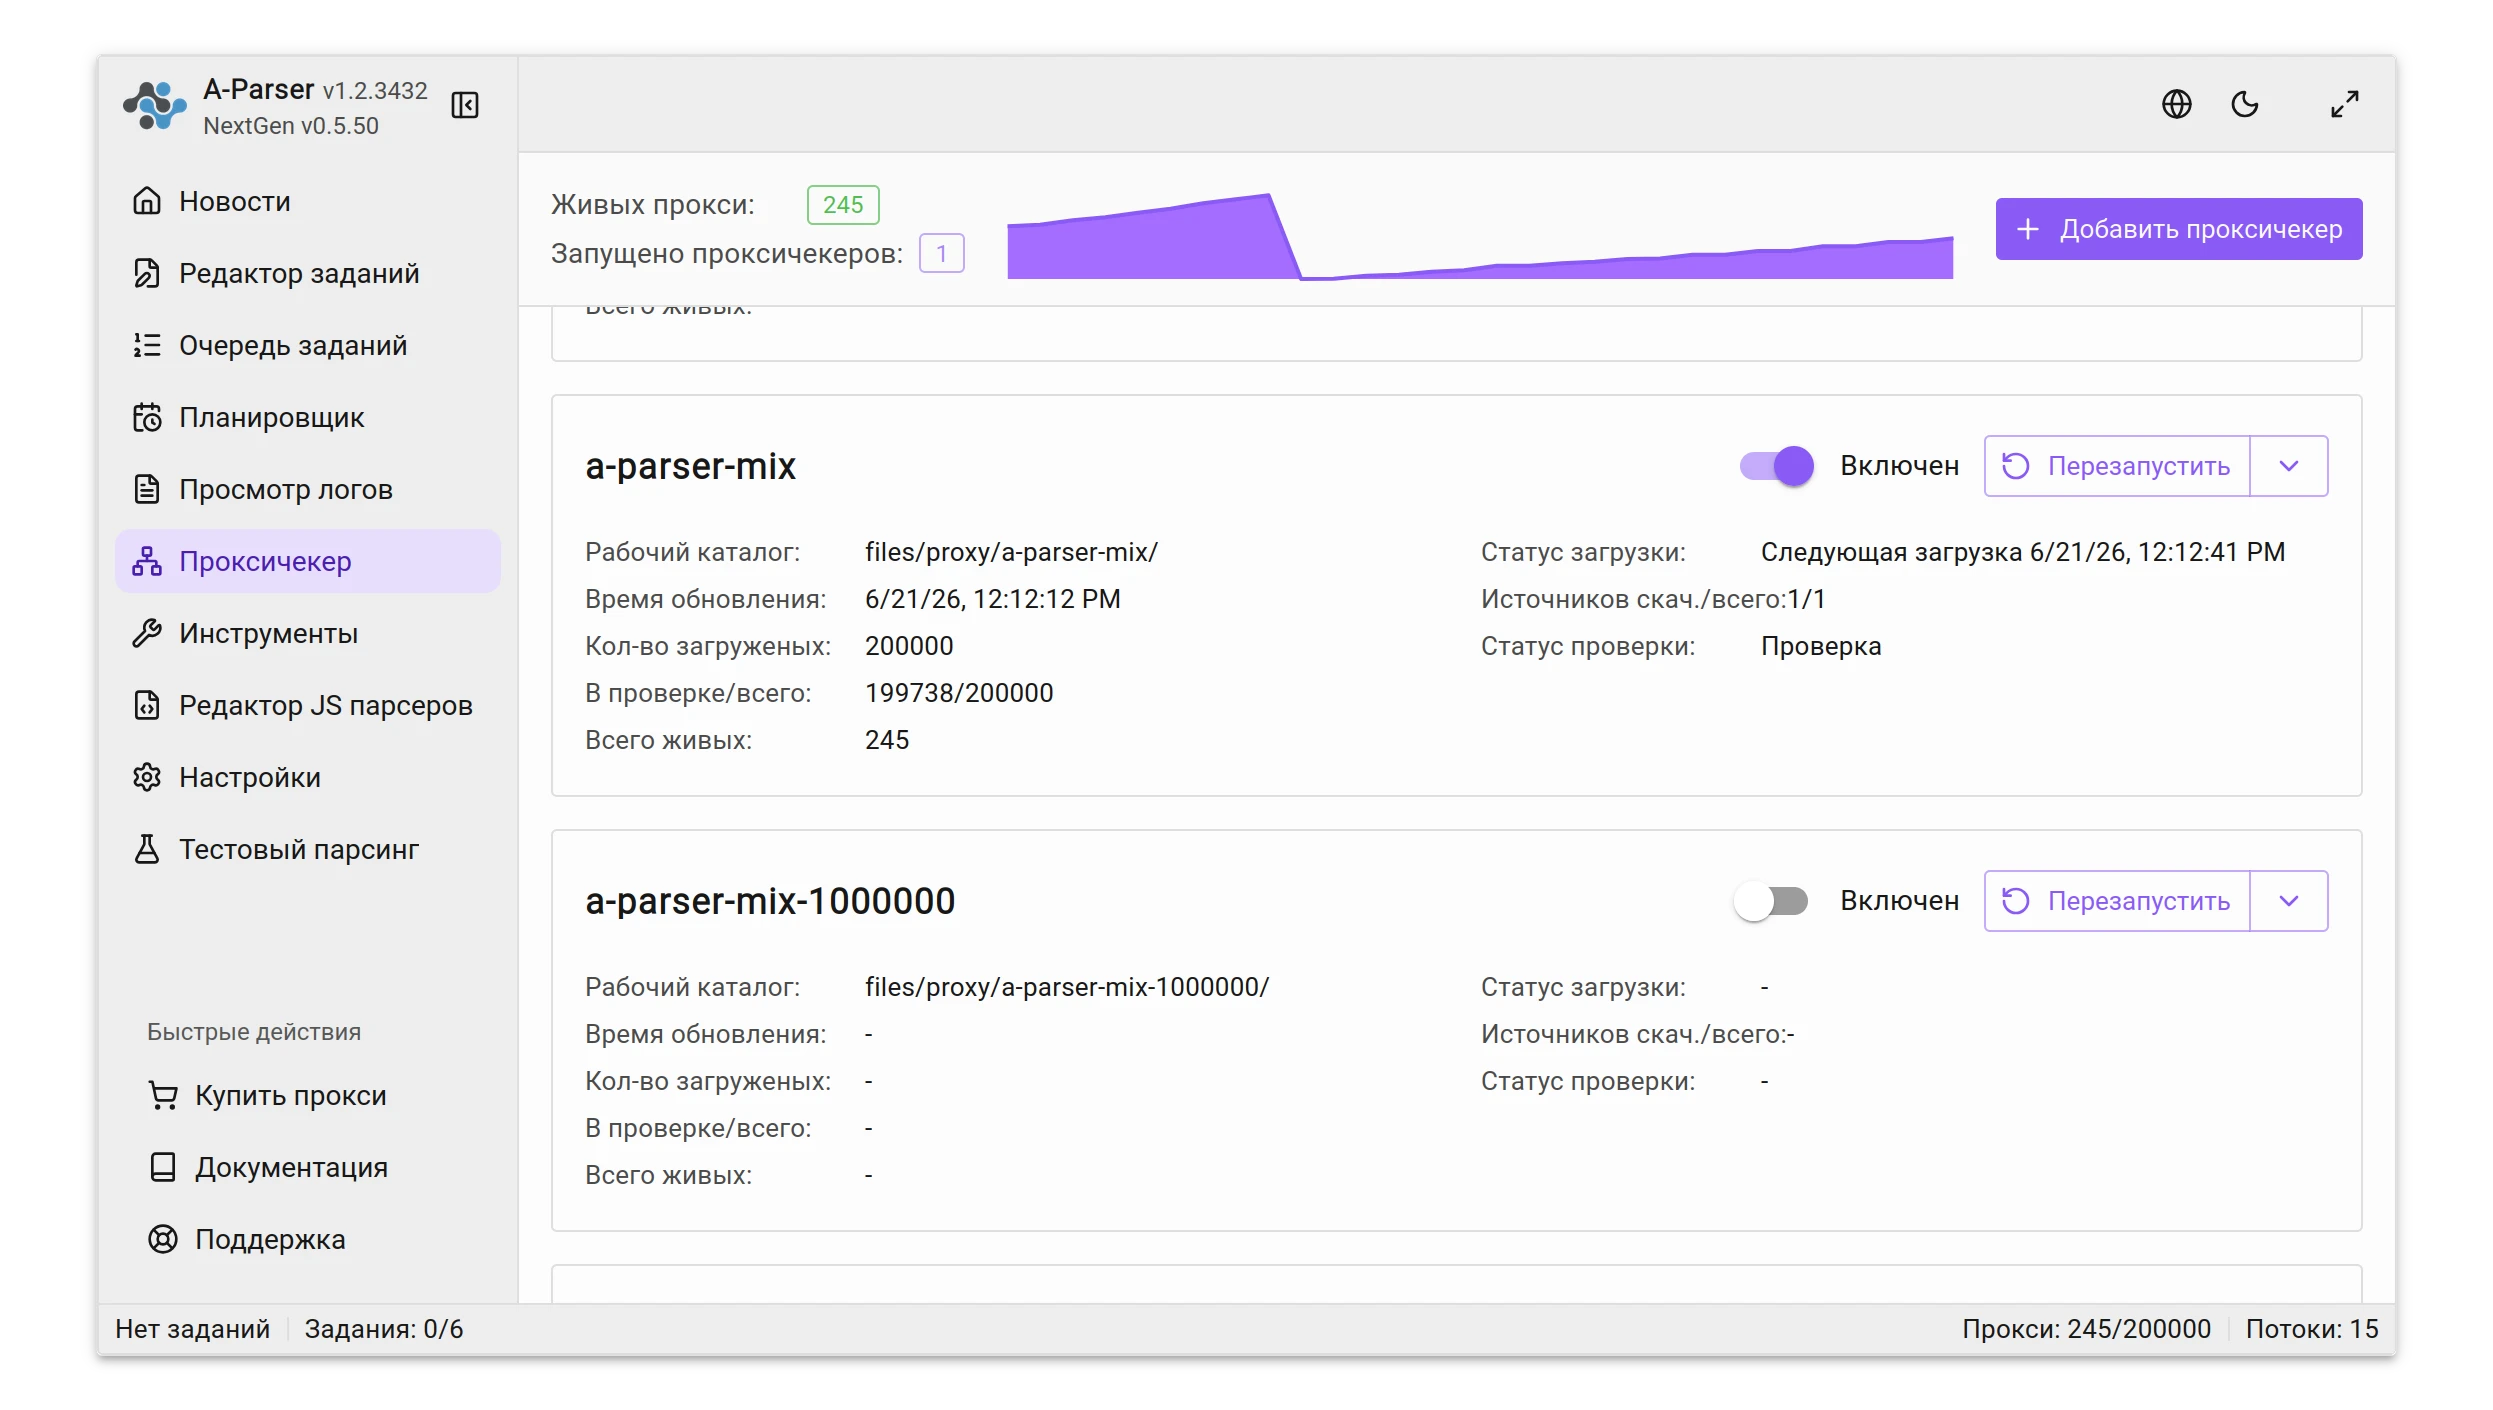
Task: Click the status bar text Нет заданий
Action: tap(192, 1329)
